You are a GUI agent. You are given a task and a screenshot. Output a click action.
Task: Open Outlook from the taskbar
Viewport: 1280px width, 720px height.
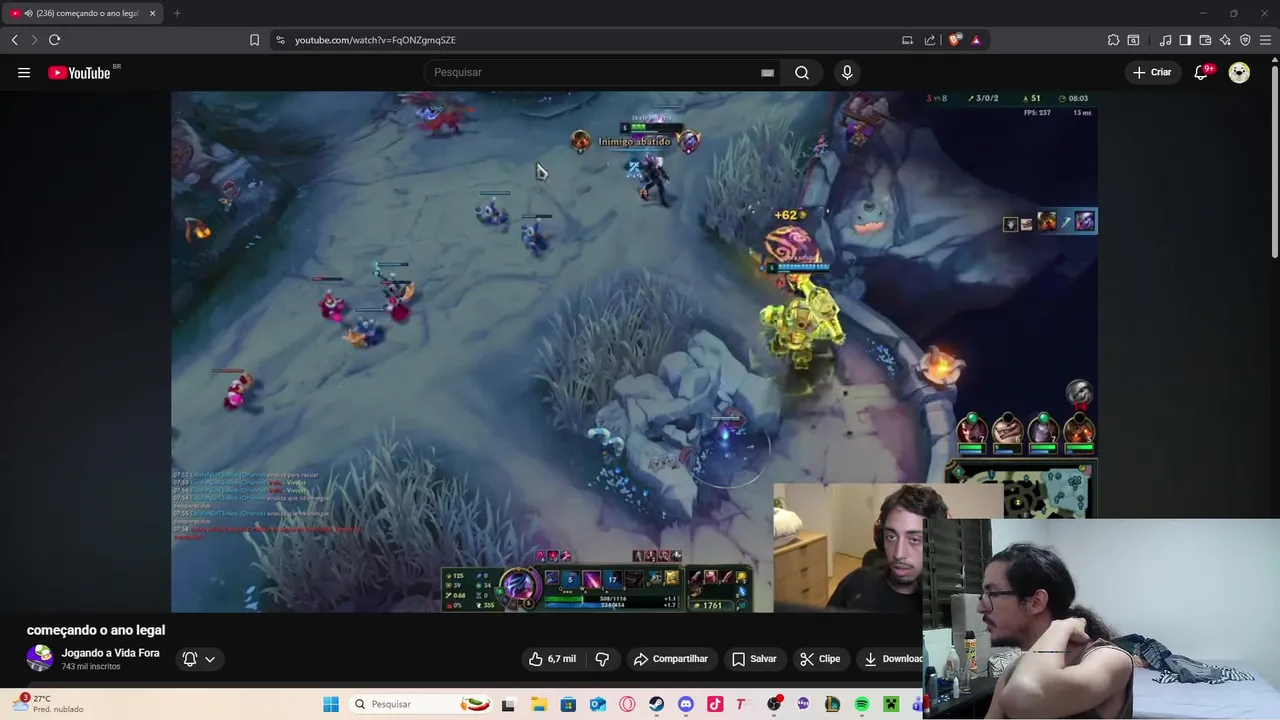coord(598,704)
